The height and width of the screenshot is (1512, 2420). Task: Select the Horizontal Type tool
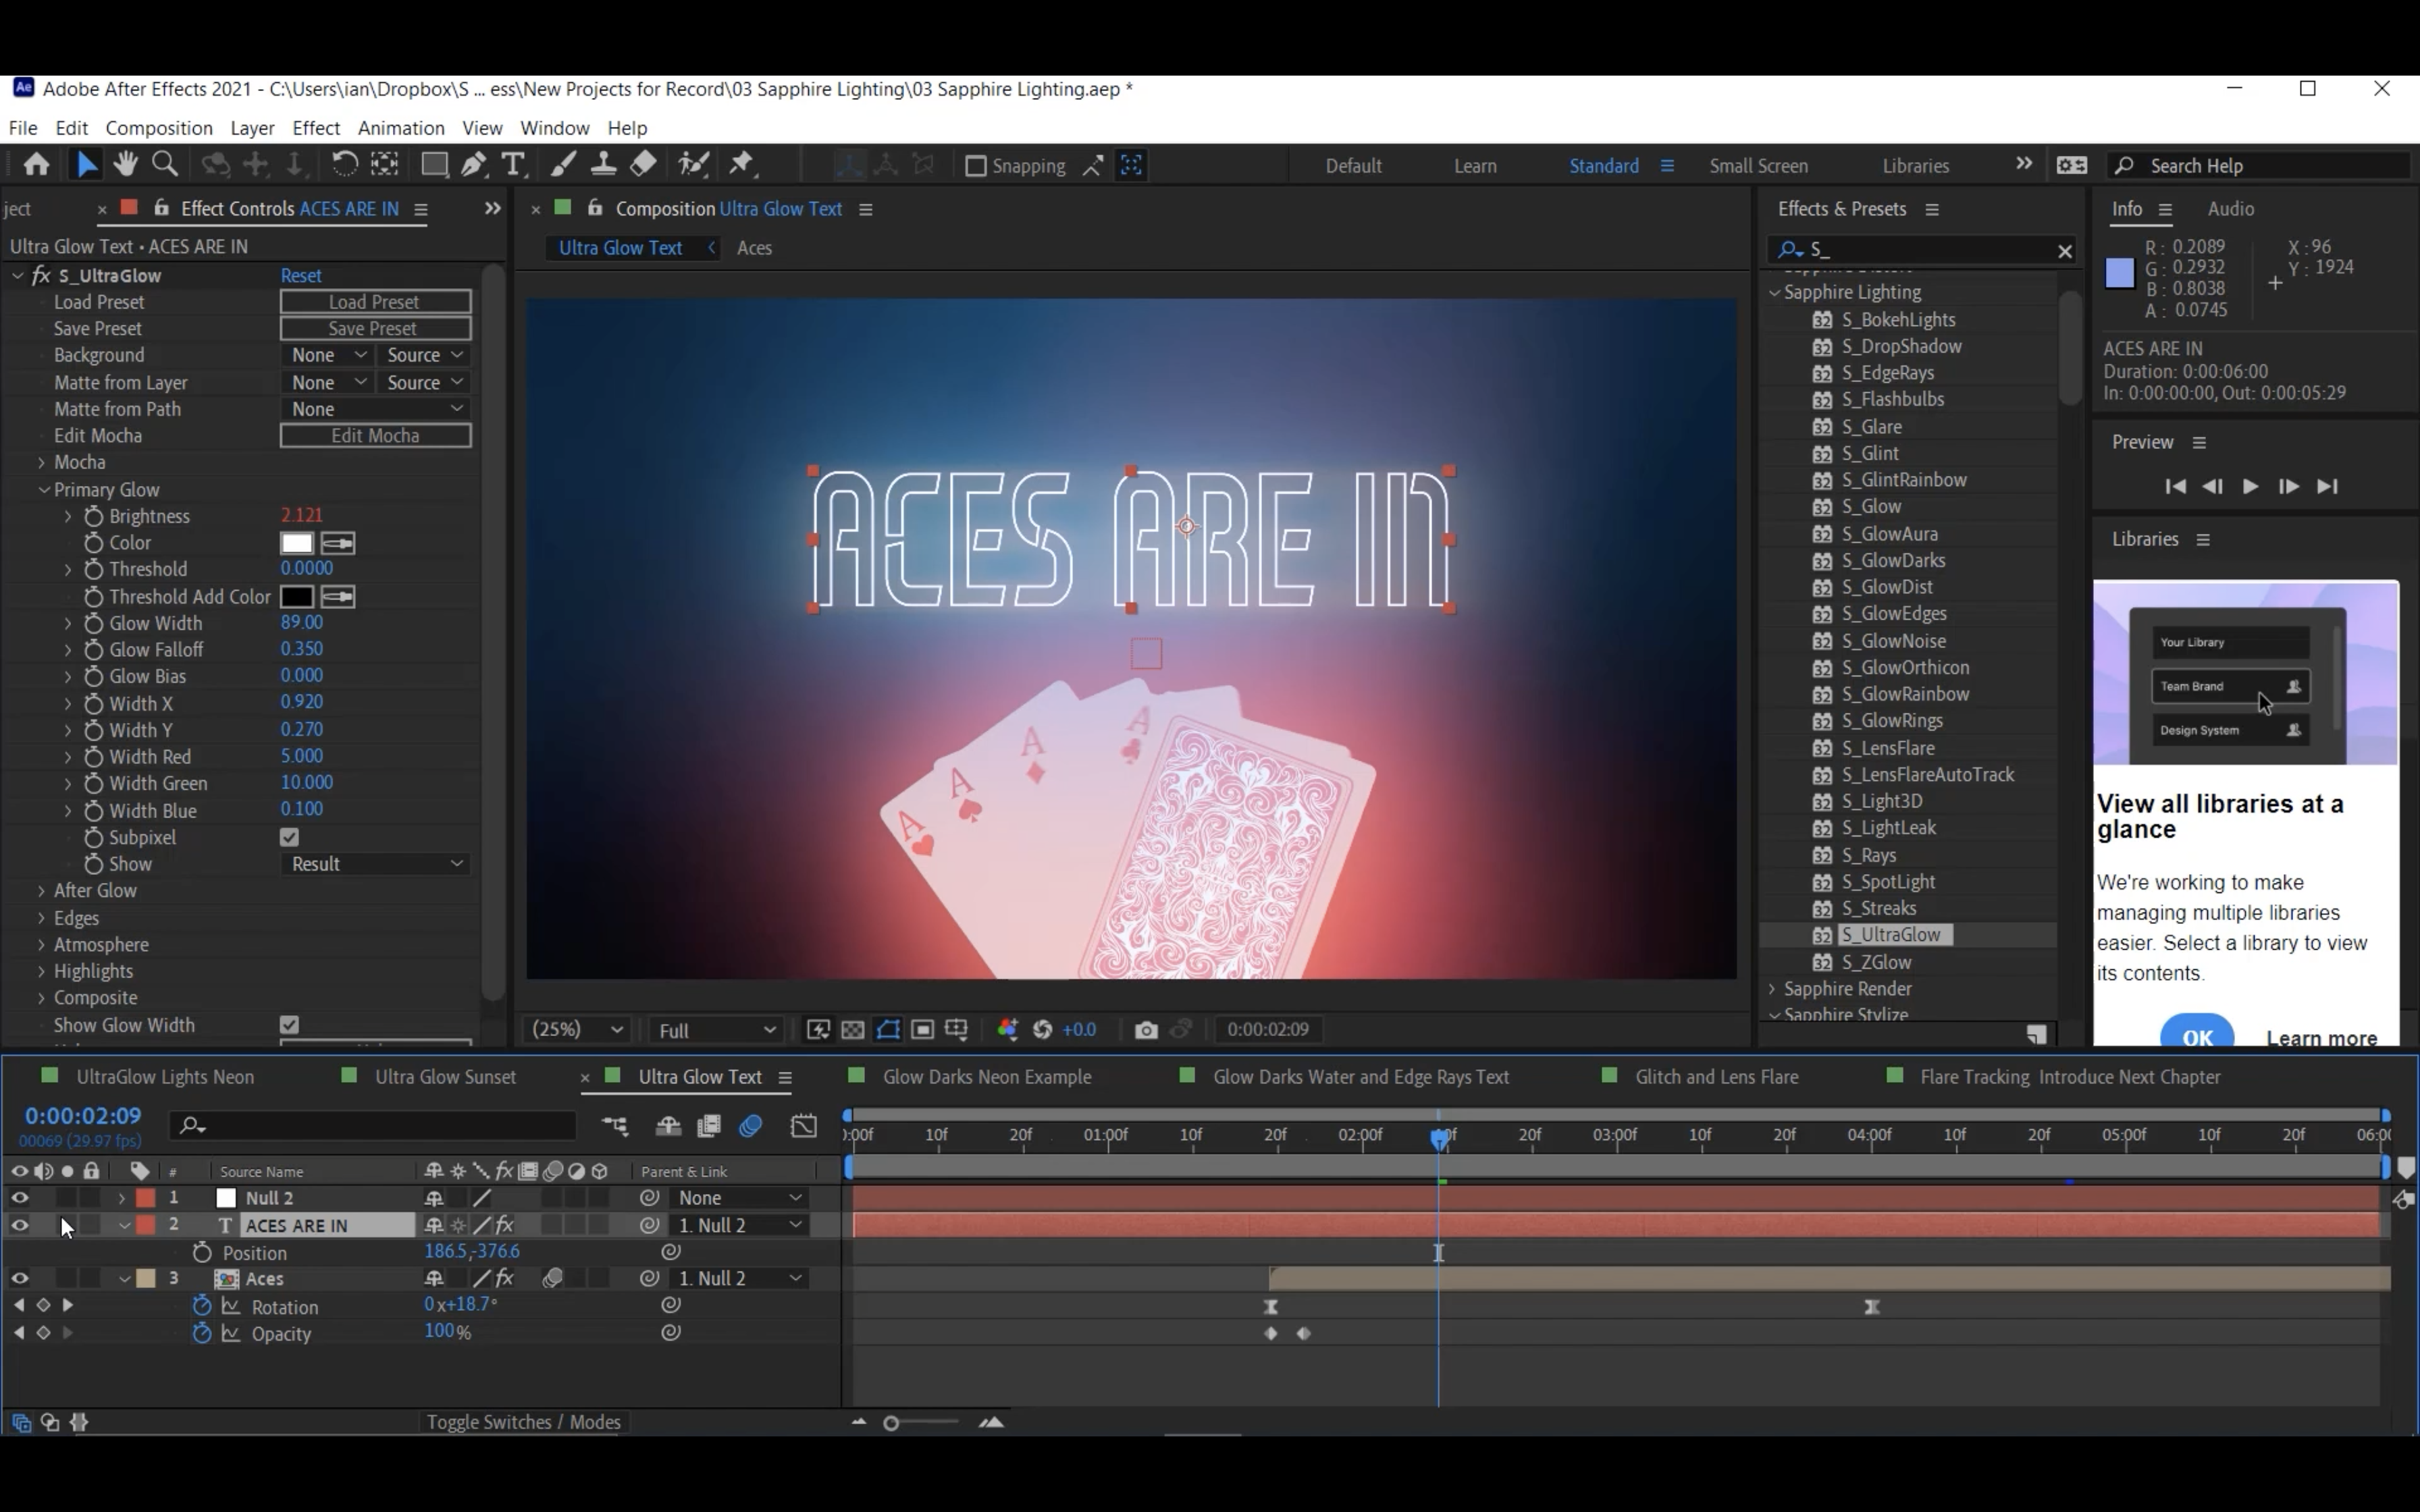pyautogui.click(x=513, y=165)
